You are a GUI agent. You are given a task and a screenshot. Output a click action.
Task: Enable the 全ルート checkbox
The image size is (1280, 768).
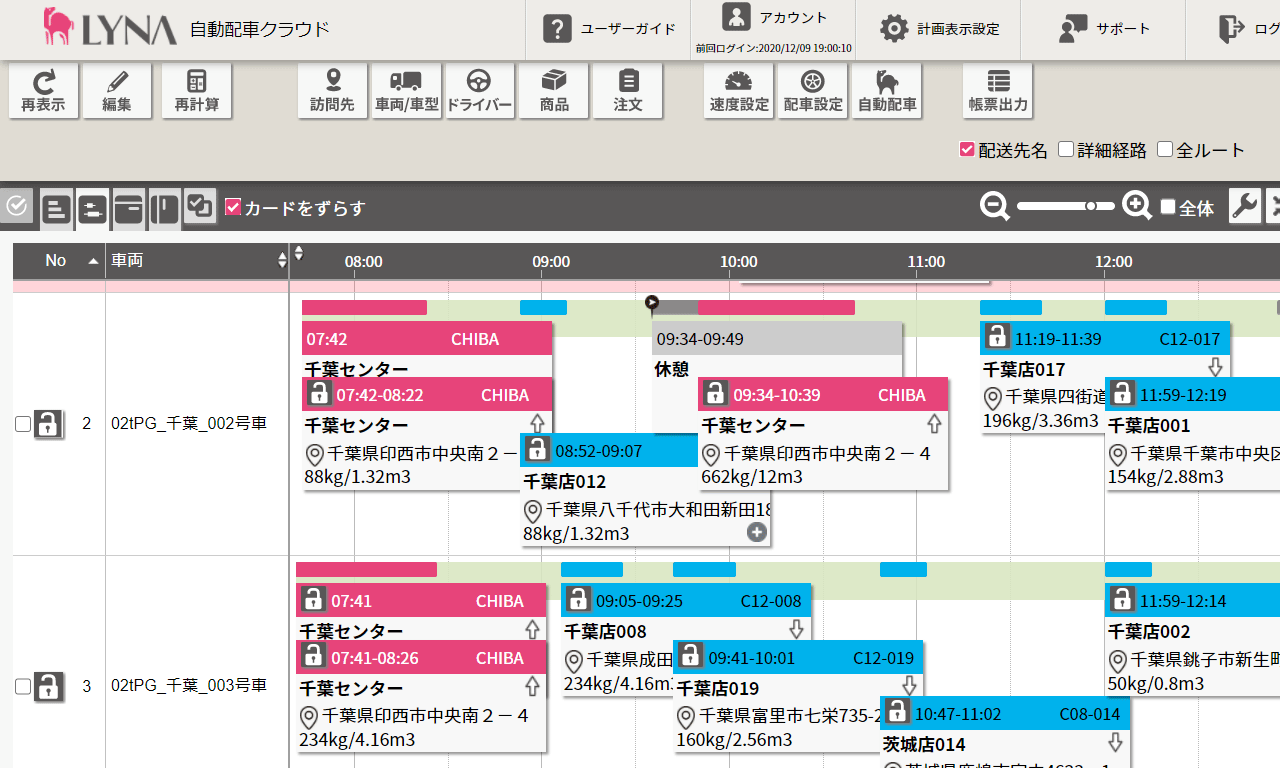[x=1165, y=149]
